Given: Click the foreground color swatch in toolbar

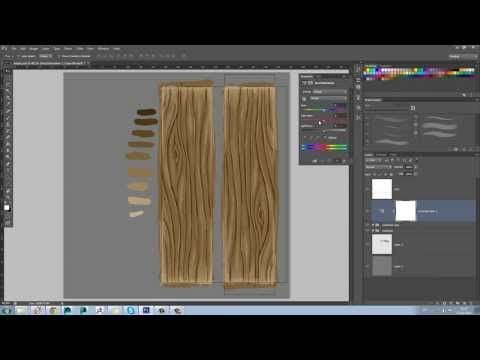Looking at the screenshot, I should coord(6,207).
